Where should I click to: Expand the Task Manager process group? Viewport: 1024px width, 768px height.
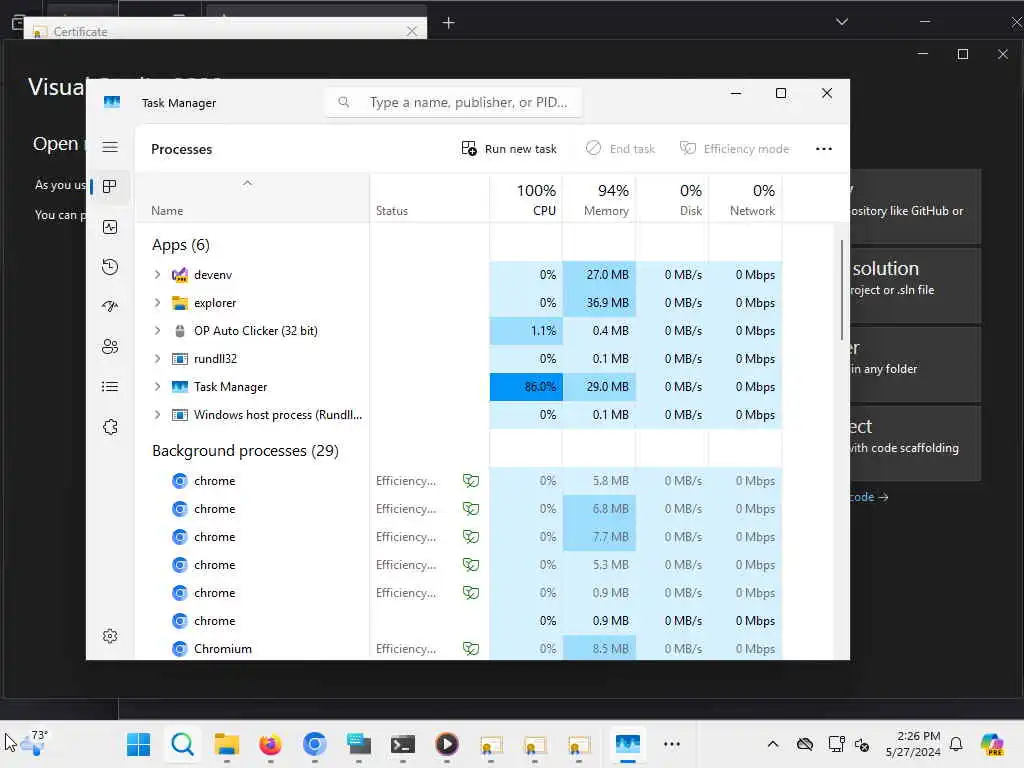[x=157, y=387]
